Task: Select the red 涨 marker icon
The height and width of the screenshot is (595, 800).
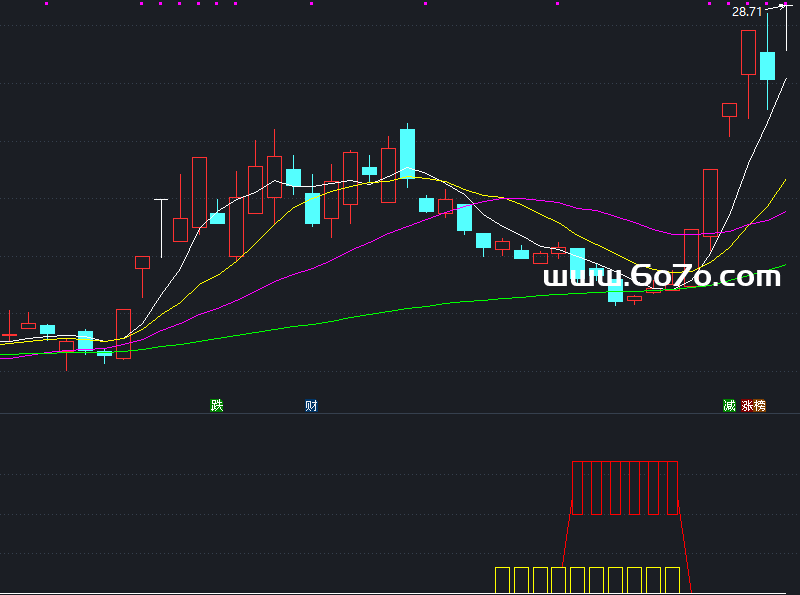Action: click(747, 405)
